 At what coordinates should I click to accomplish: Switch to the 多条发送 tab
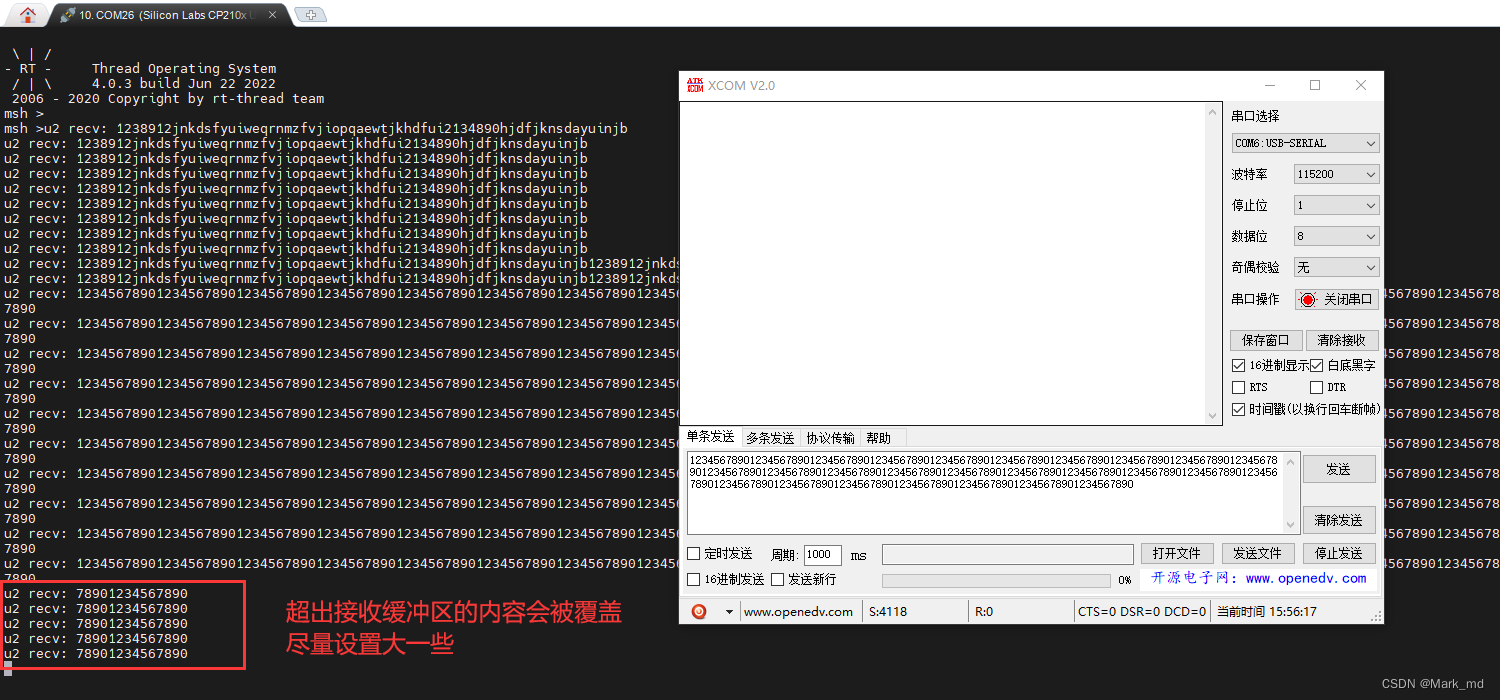coord(769,437)
